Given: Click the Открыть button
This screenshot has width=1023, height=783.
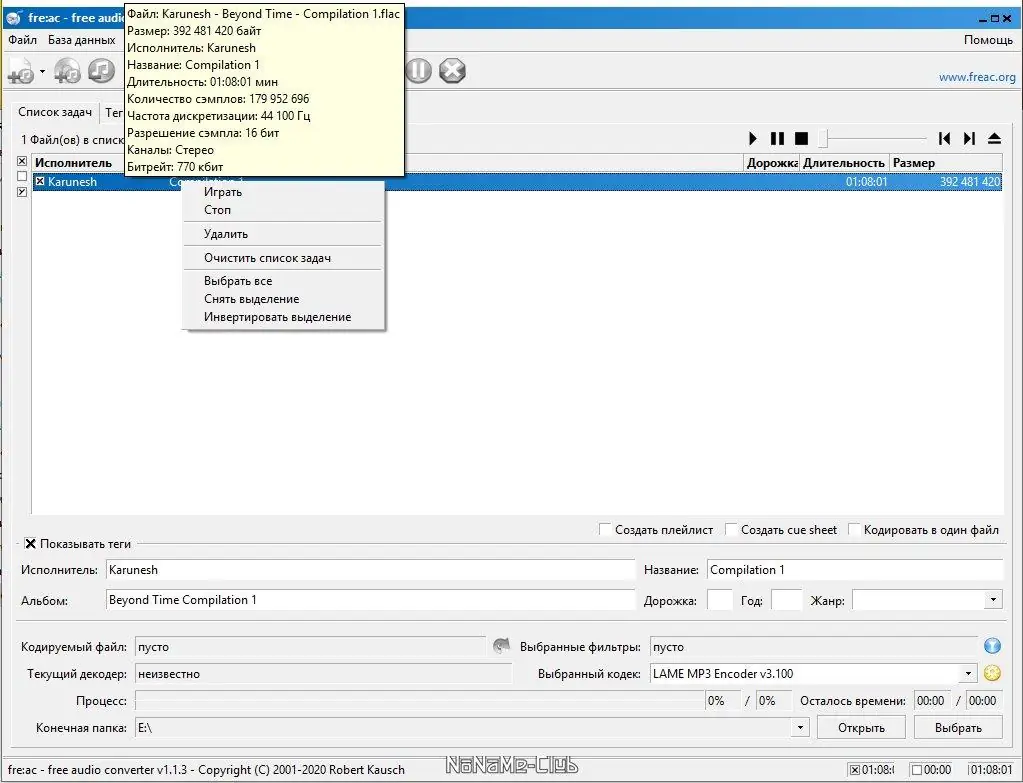Looking at the screenshot, I should [860, 727].
